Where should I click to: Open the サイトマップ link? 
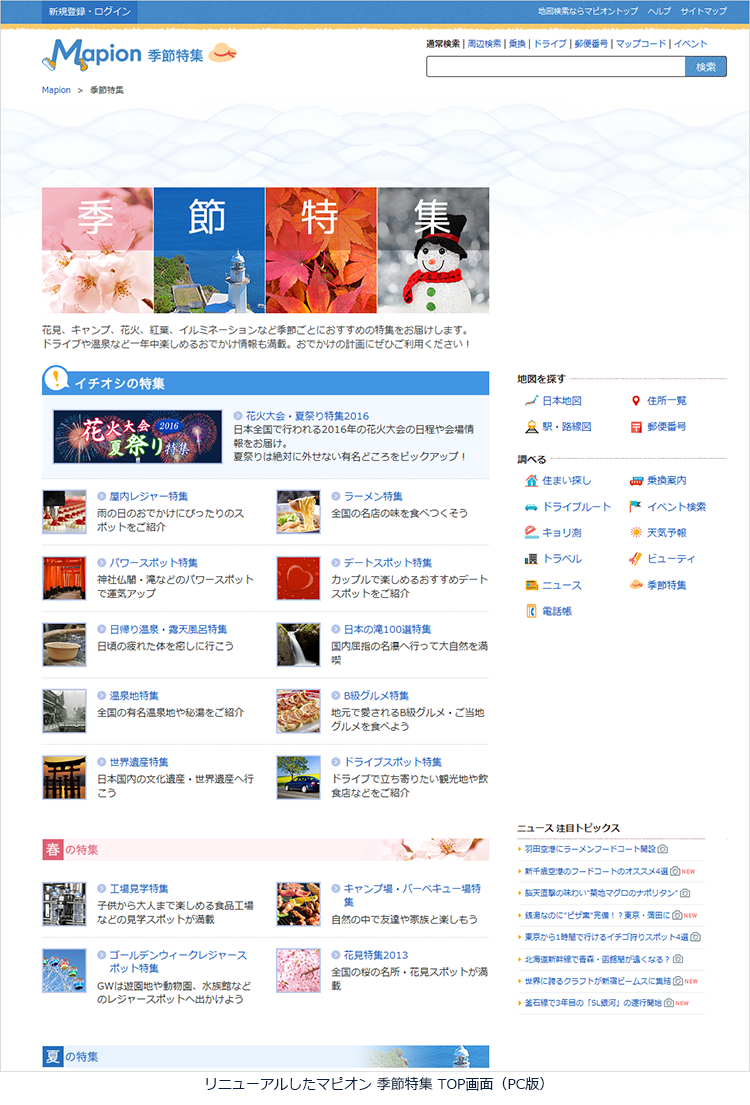[703, 11]
